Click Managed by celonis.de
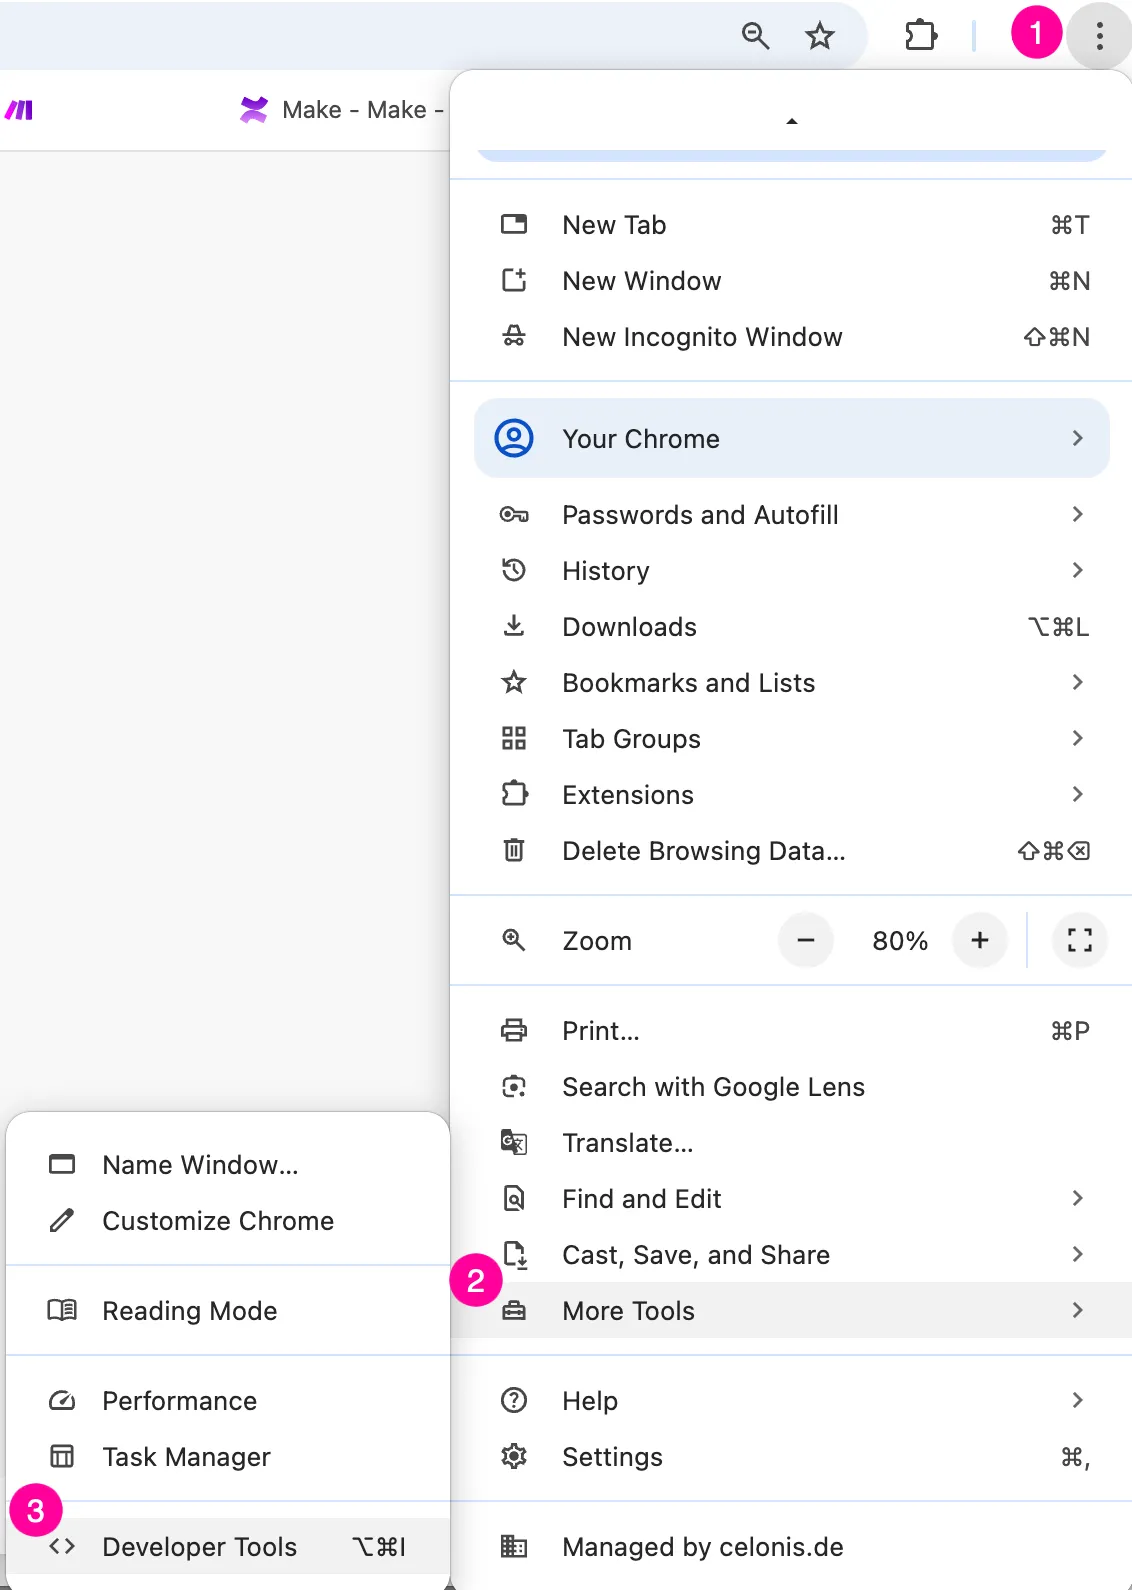 [791, 1547]
